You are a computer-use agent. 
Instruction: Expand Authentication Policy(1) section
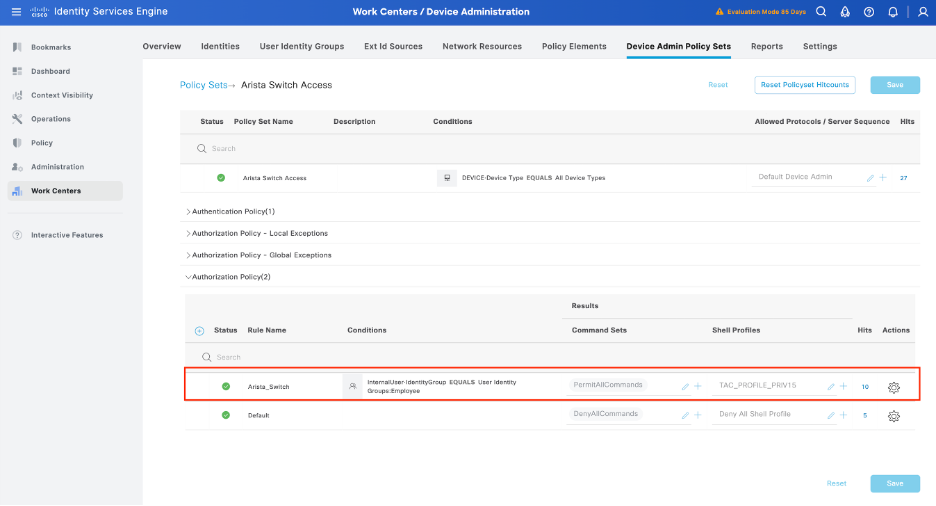[x=231, y=211]
